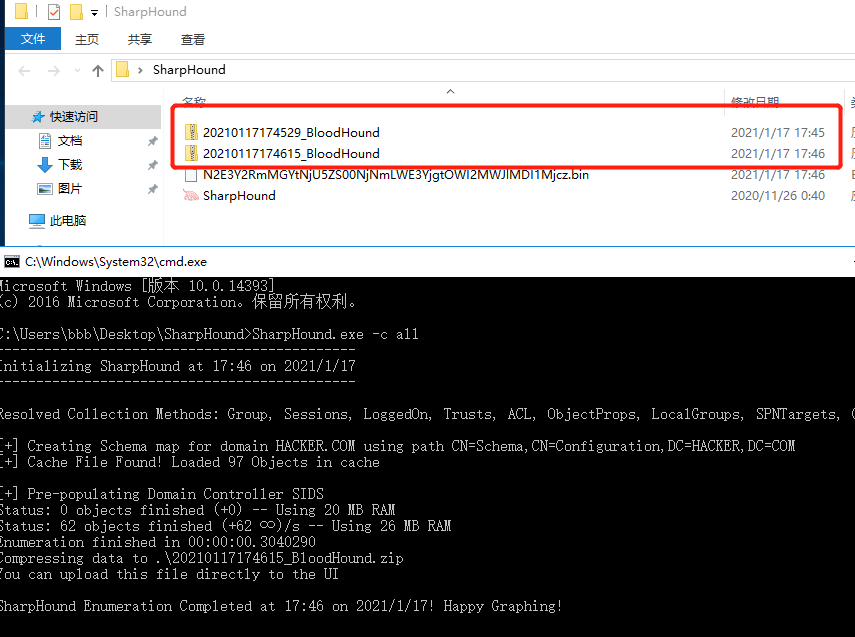
Task: Select the N2E3Y2Rm...bin file
Action: (x=396, y=175)
